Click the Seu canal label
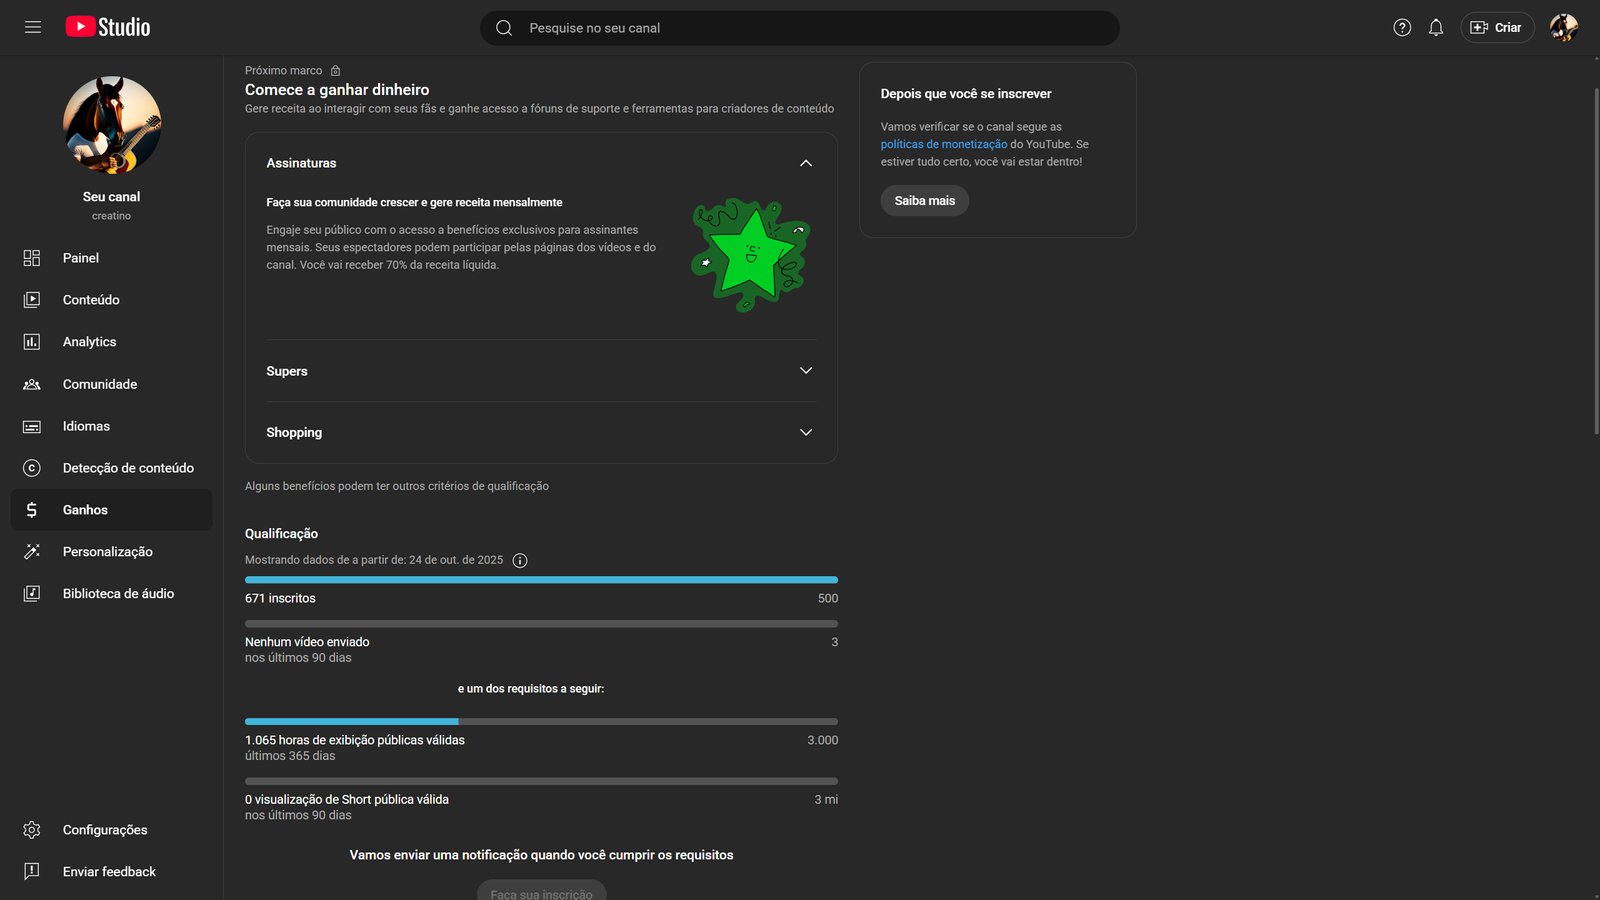Viewport: 1600px width, 900px height. tap(111, 197)
